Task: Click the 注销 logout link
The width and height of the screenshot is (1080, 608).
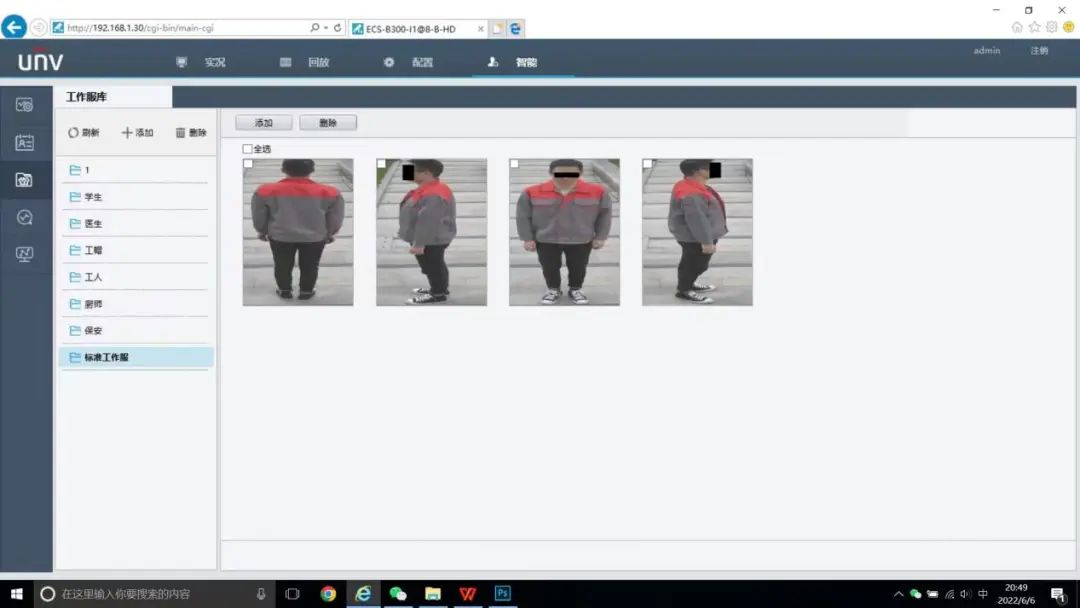Action: click(x=1039, y=51)
